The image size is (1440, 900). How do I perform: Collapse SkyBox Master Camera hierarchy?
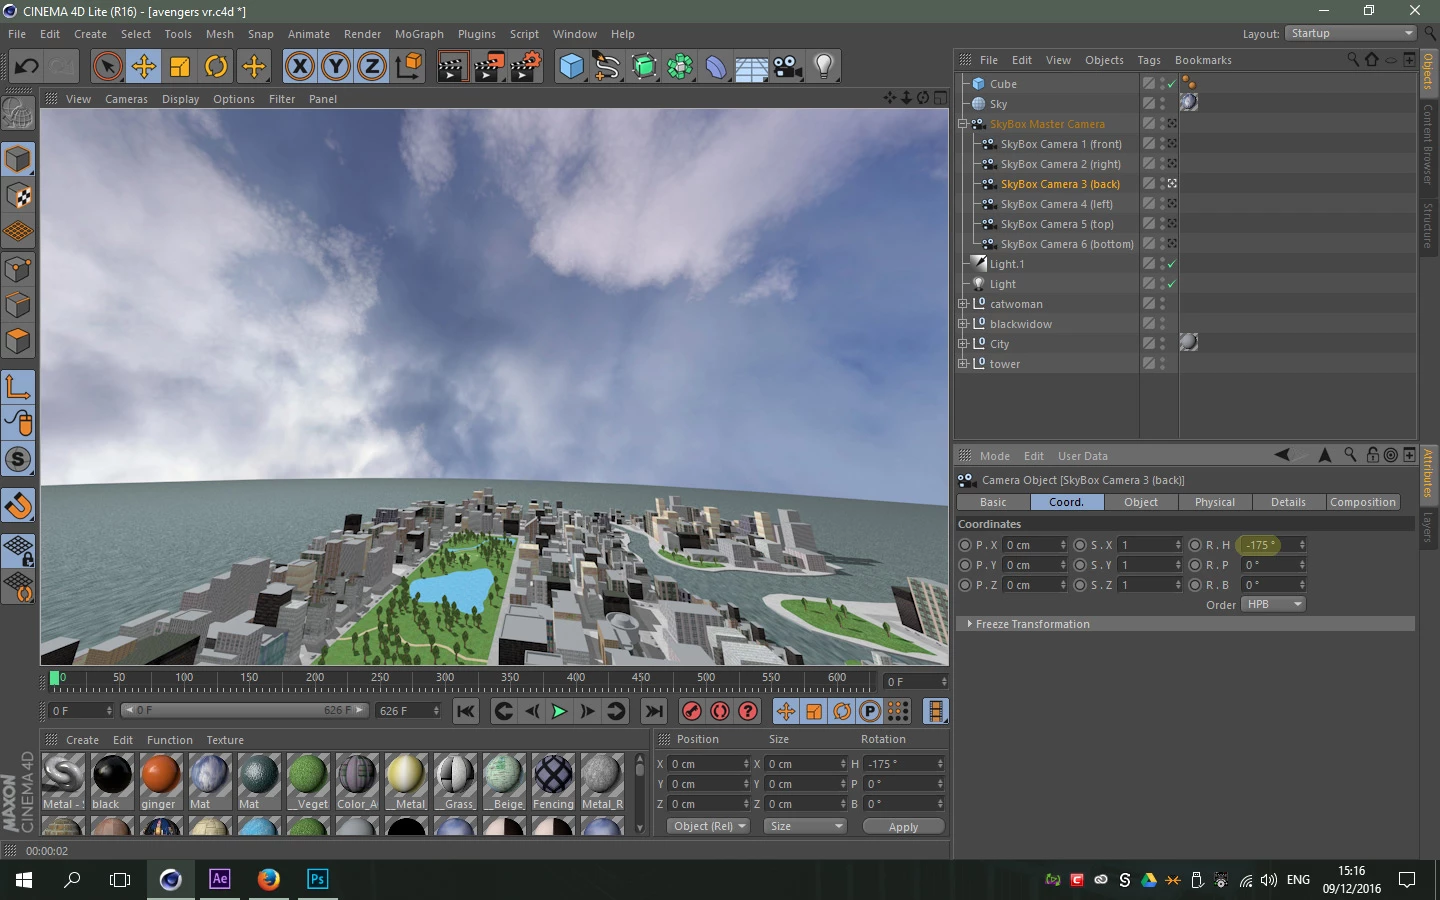[963, 124]
